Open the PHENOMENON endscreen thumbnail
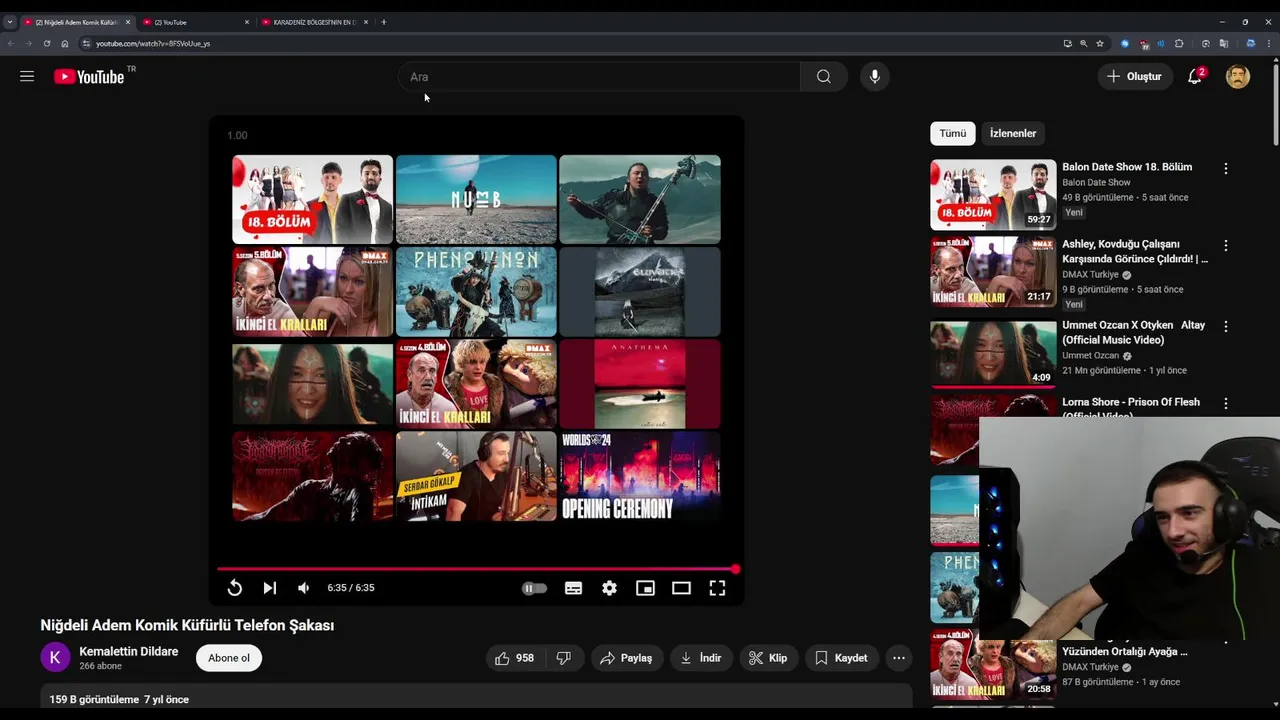Image resolution: width=1280 pixels, height=720 pixels. coord(476,291)
